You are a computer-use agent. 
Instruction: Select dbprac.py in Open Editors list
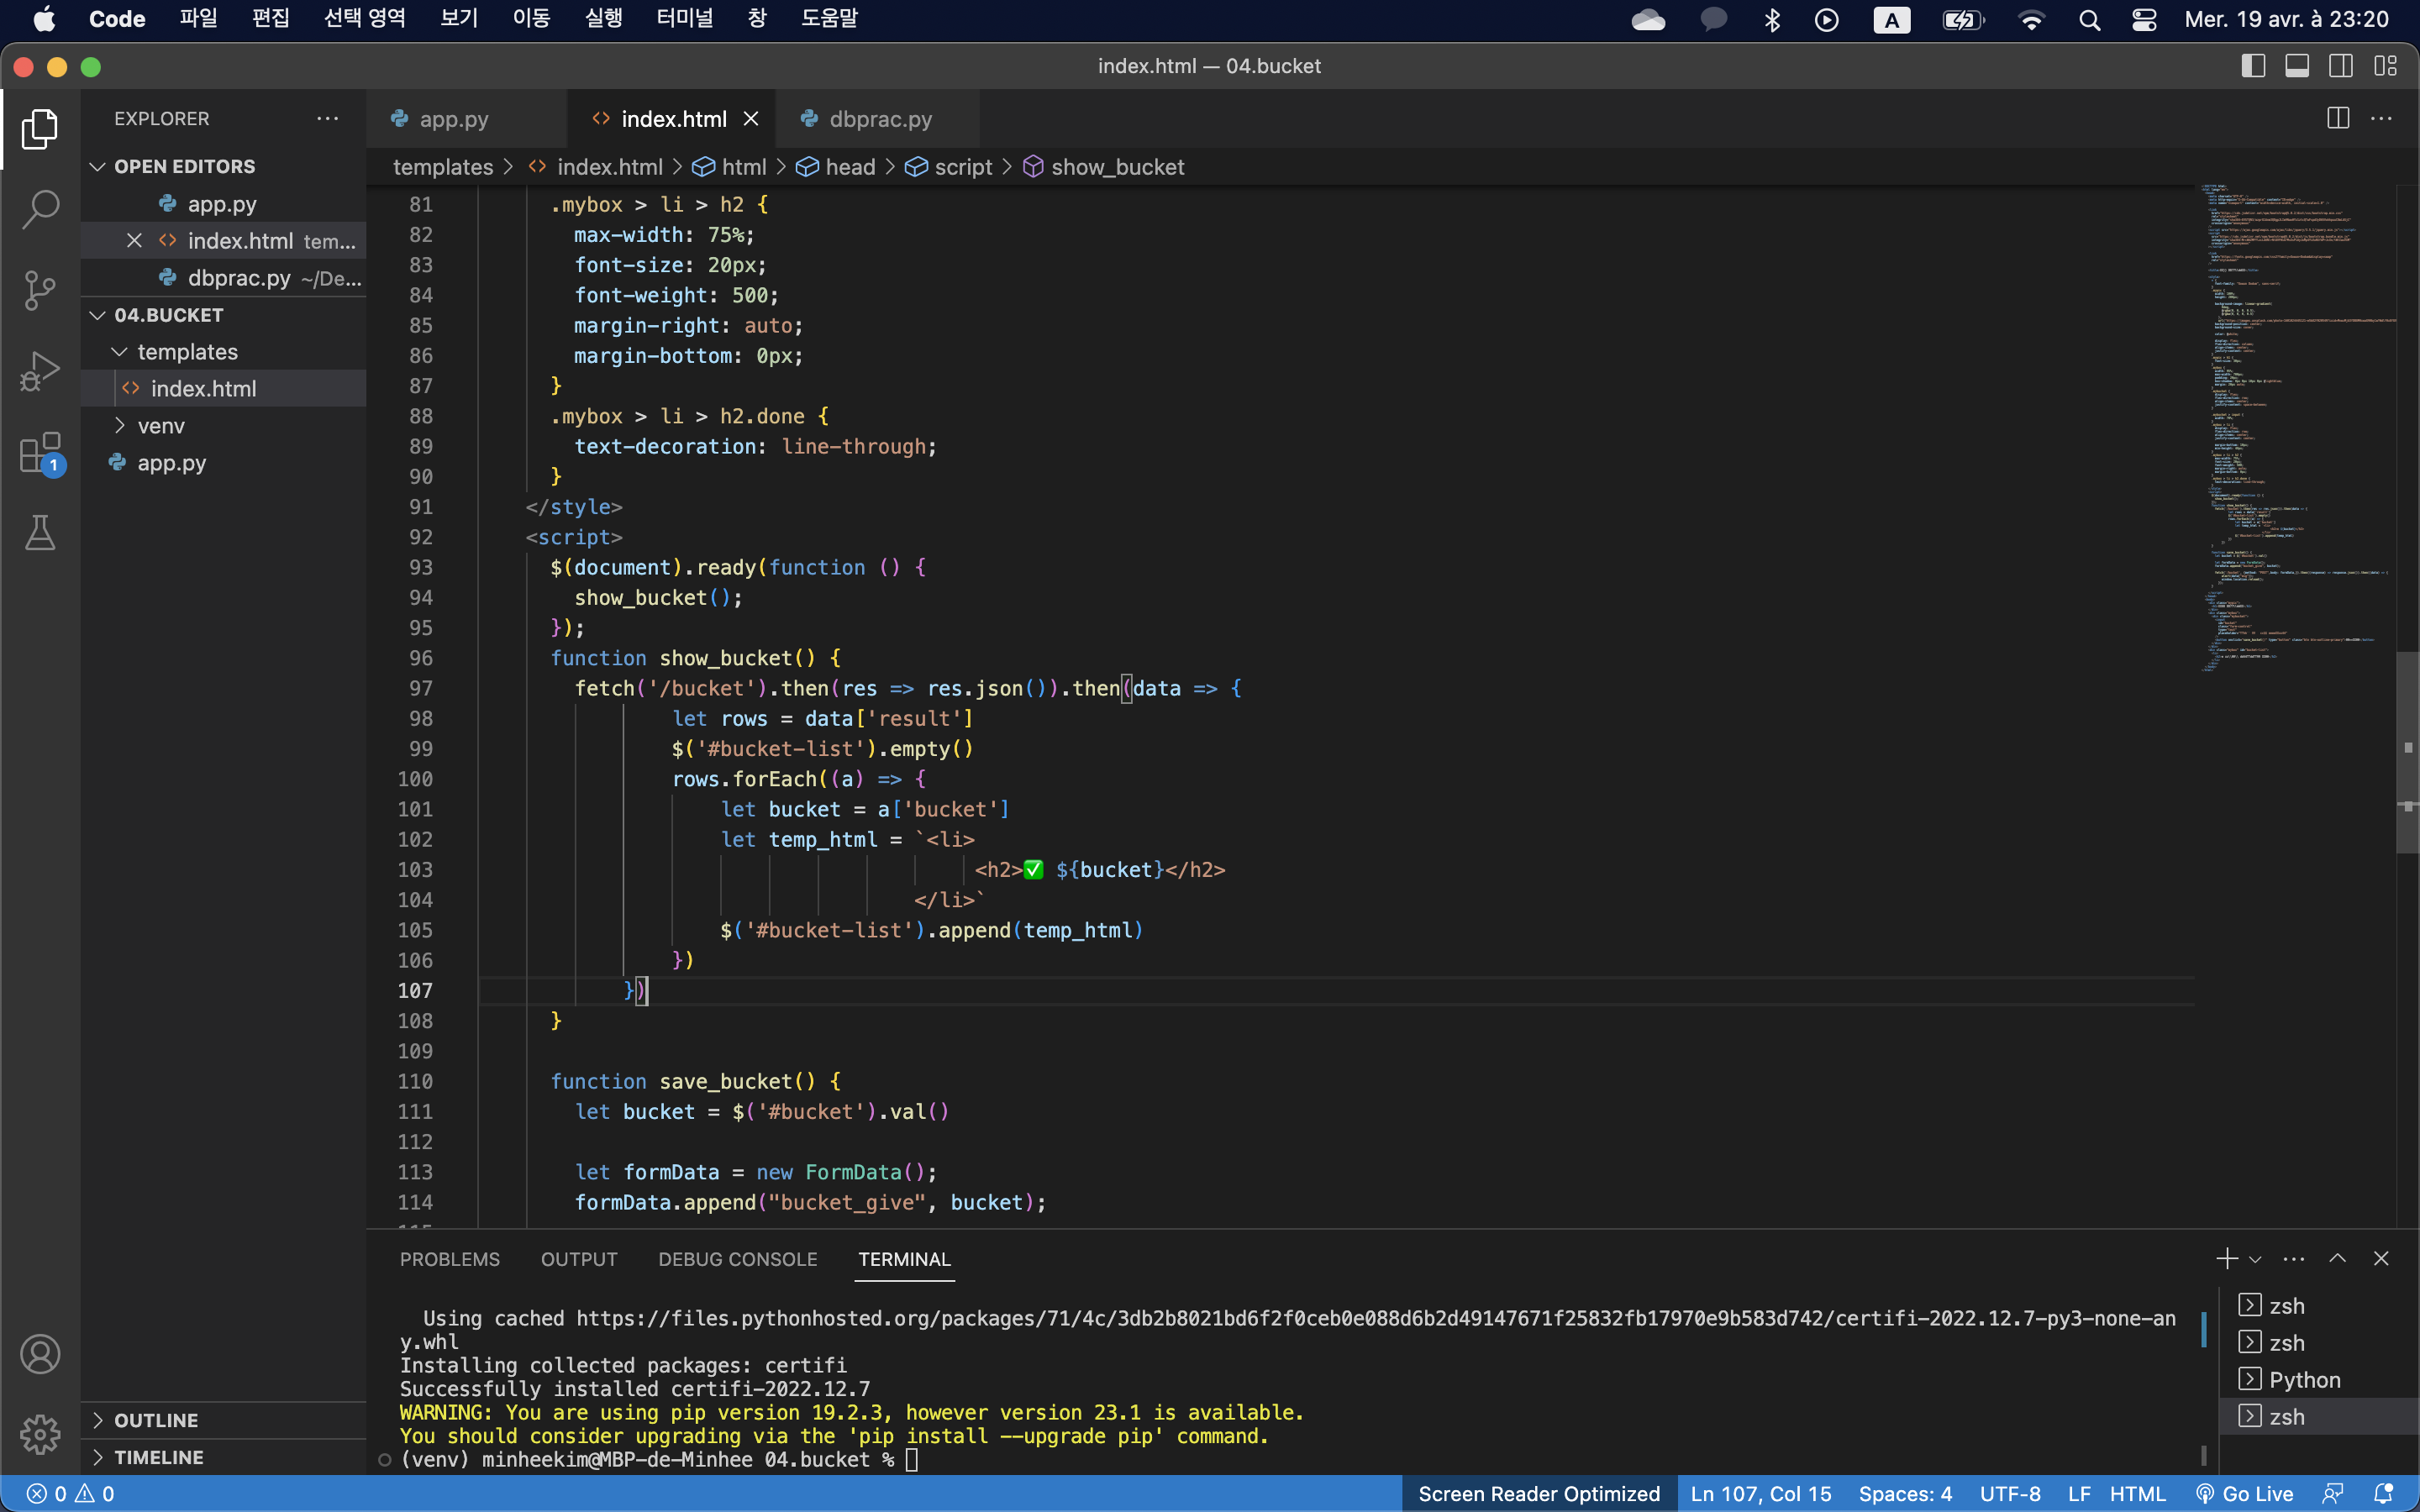223,278
